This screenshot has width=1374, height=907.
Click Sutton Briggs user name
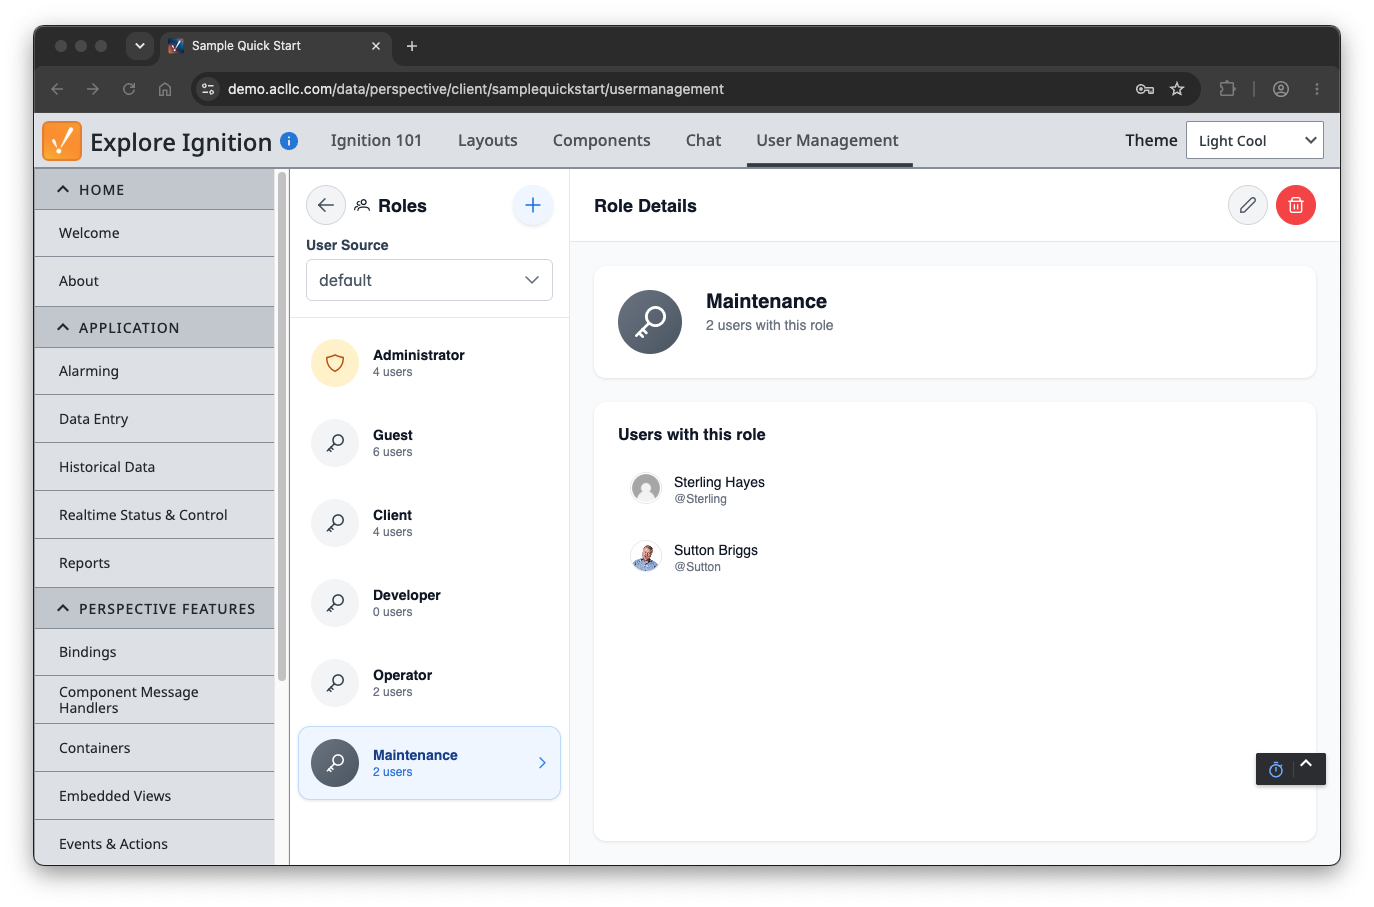716,550
